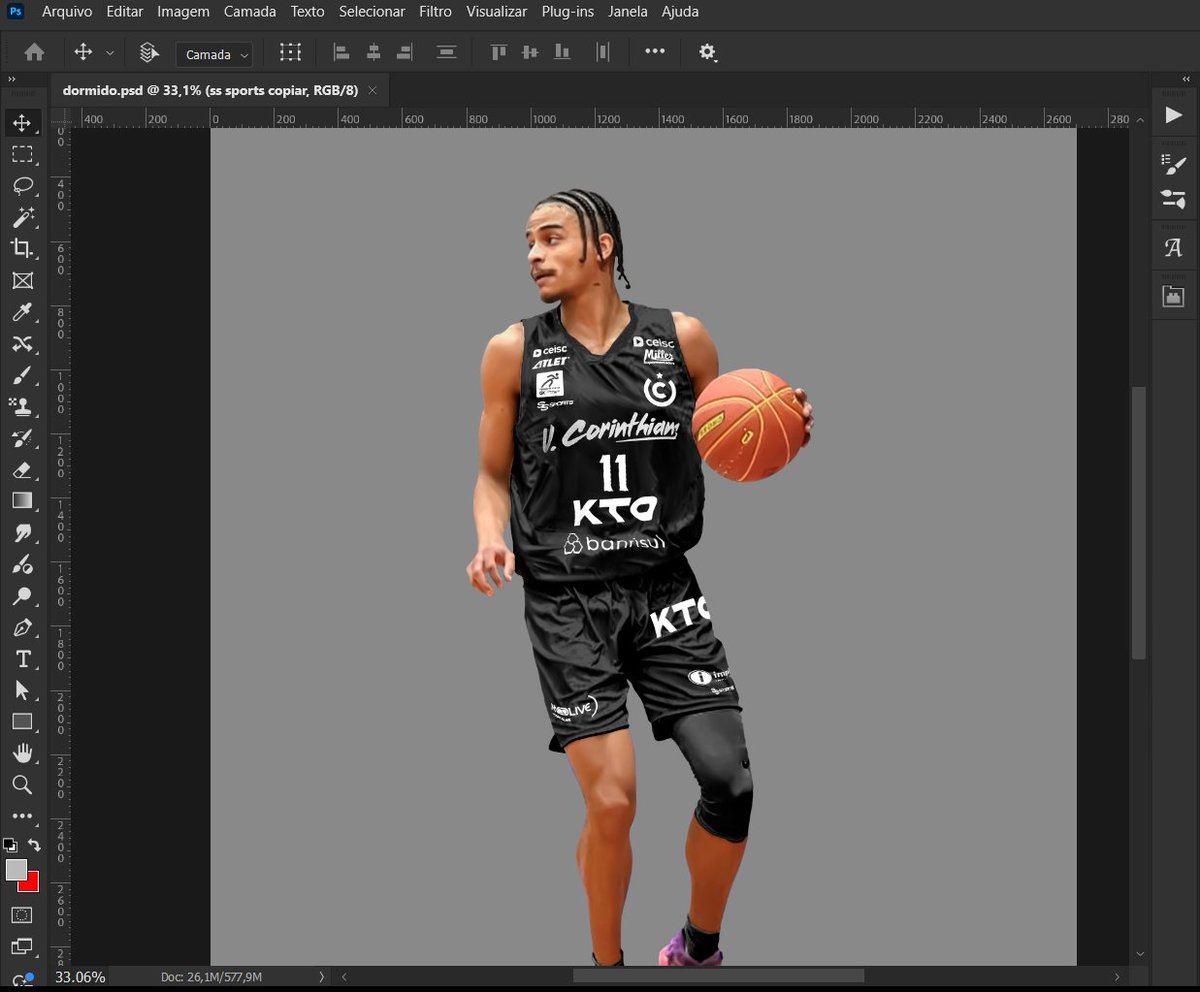Select the Move tool in the left toolbar
Screen dimensions: 1200x992
[22, 123]
